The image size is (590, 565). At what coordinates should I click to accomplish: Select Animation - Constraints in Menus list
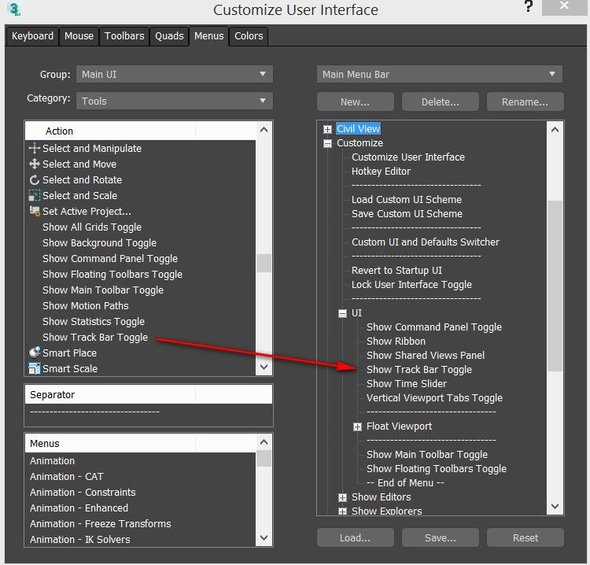83,492
